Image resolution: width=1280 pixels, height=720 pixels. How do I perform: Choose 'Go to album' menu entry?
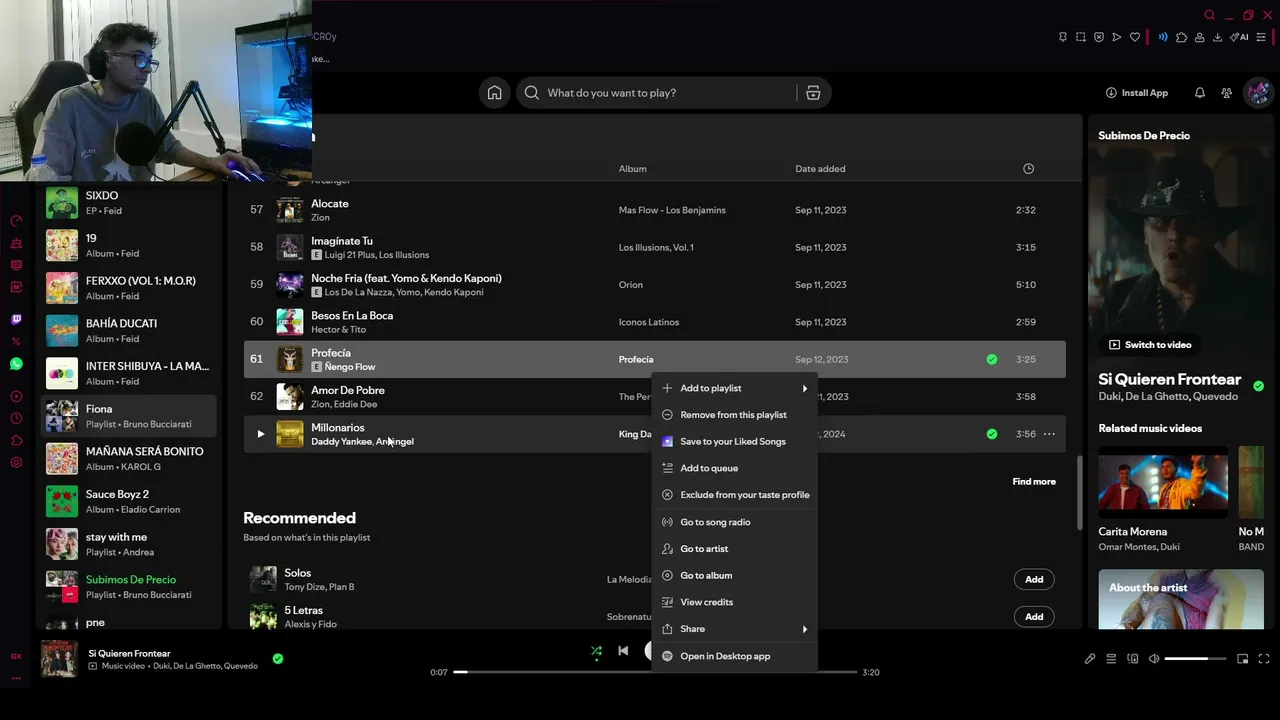(x=734, y=575)
